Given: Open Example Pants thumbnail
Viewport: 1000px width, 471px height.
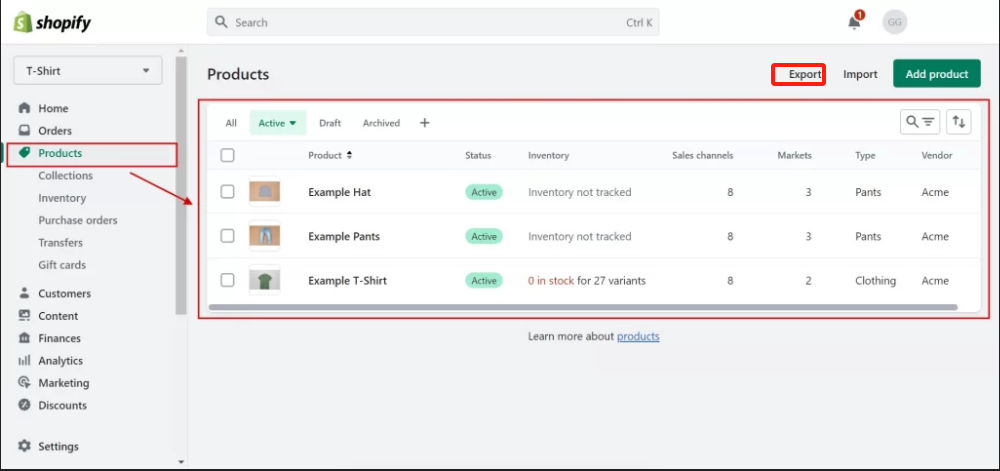Looking at the screenshot, I should coord(265,236).
